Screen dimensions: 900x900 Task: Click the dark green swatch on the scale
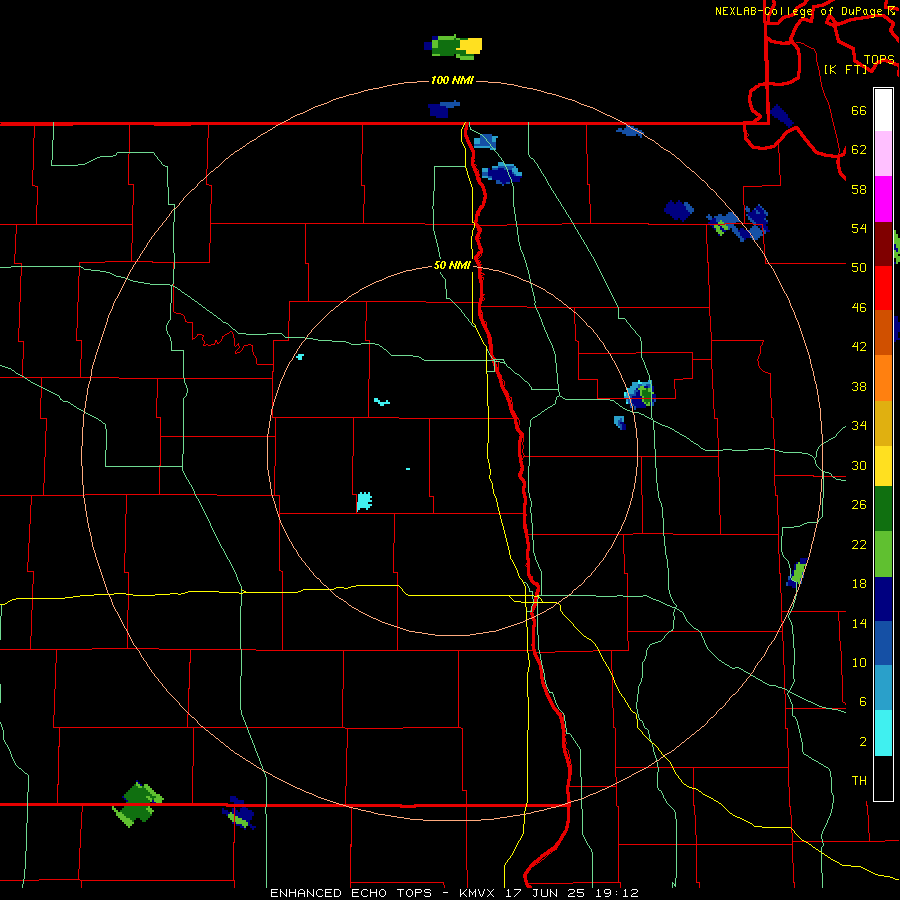pos(883,509)
